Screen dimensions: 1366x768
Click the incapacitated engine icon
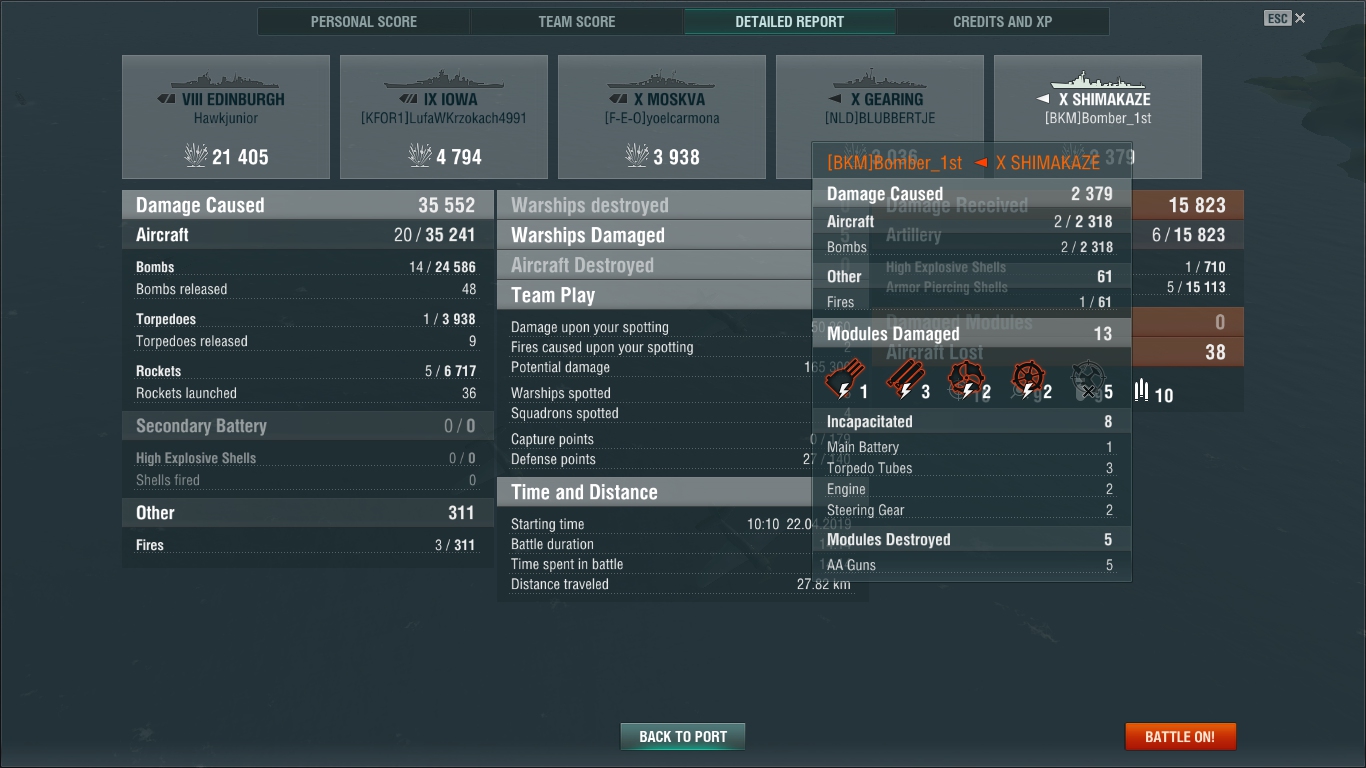point(965,381)
